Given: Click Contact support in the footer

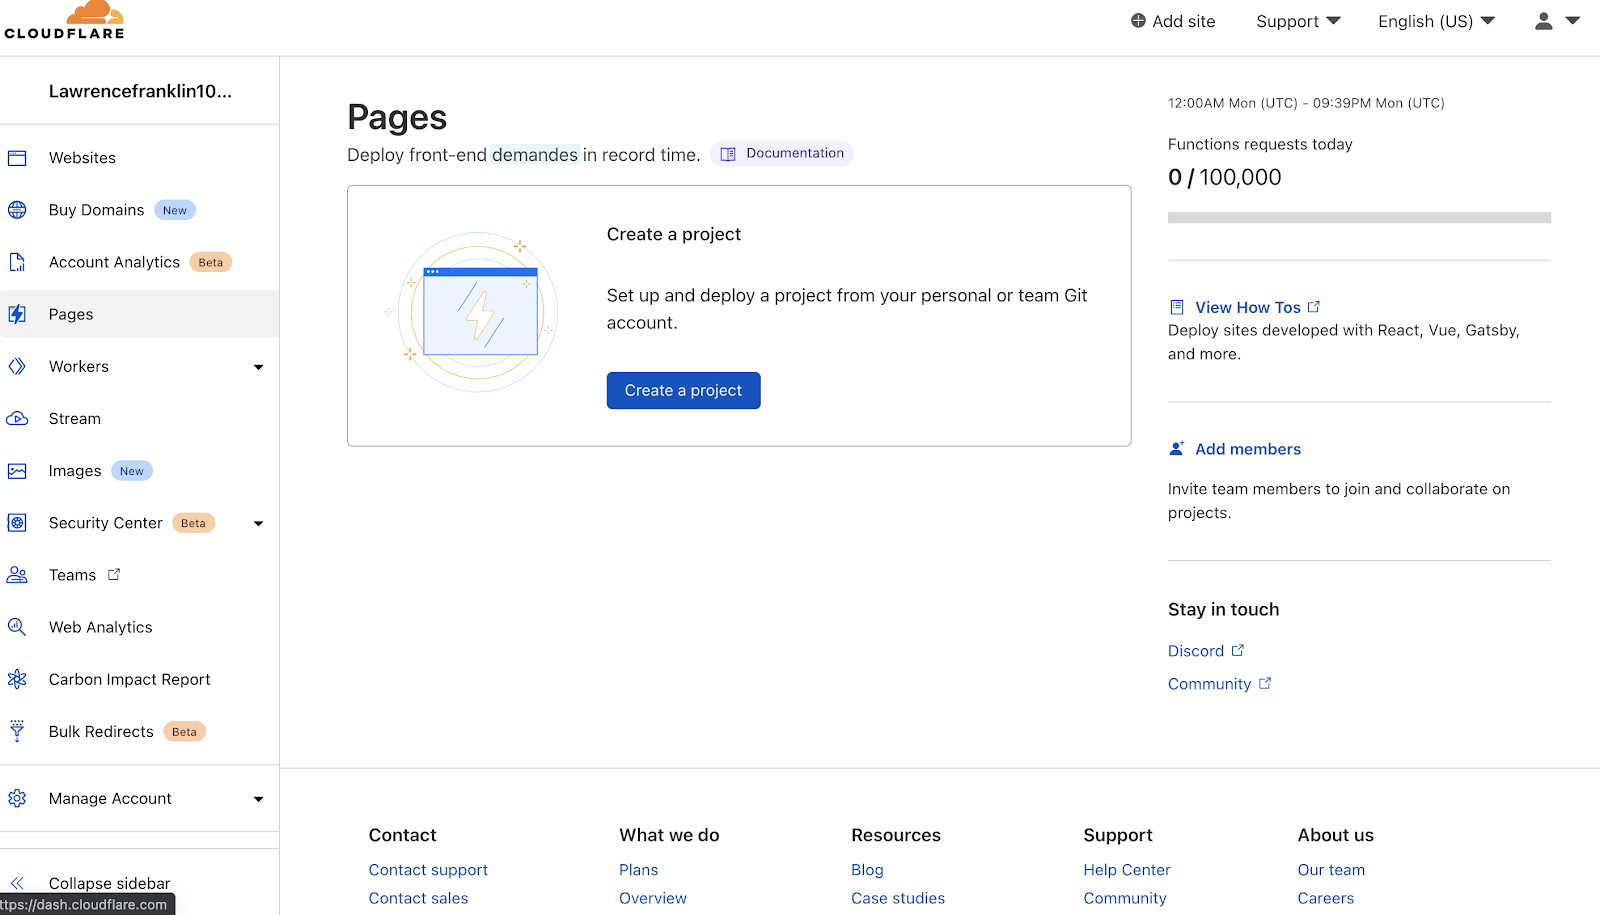Looking at the screenshot, I should pyautogui.click(x=428, y=870).
